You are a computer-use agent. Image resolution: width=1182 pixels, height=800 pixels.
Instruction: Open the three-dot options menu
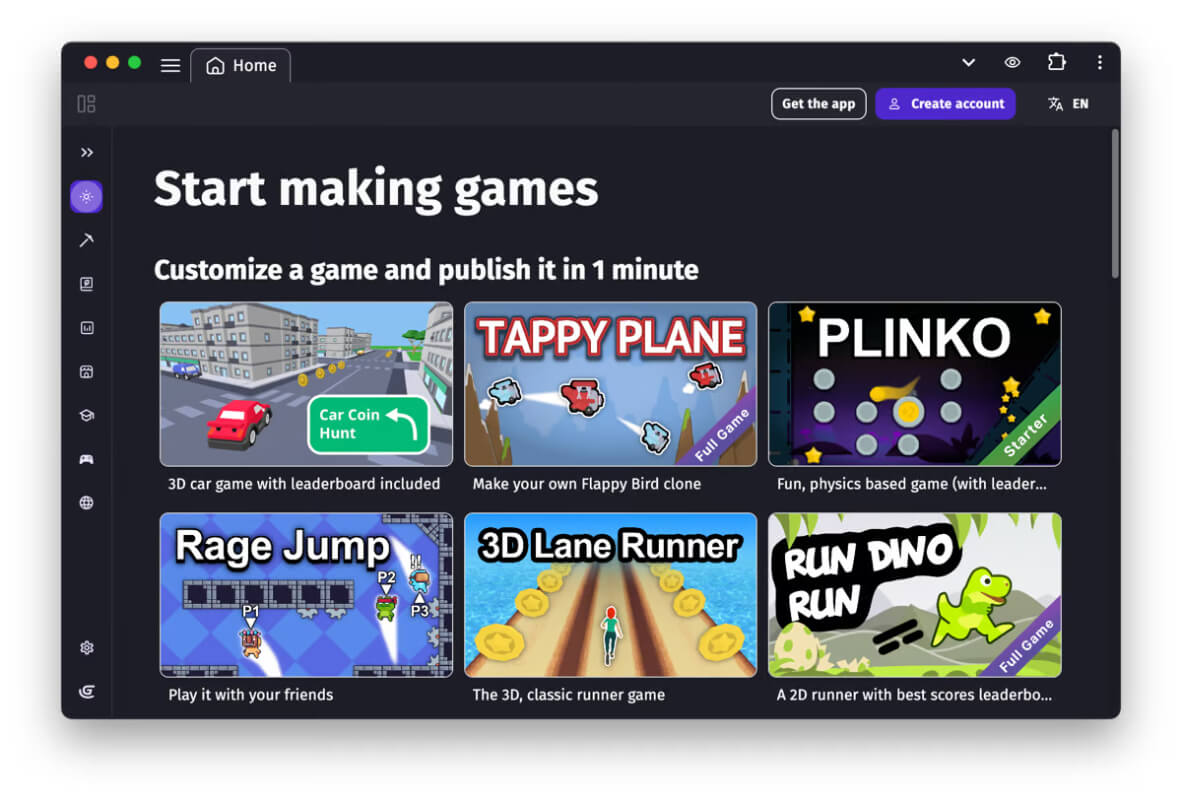click(1100, 63)
